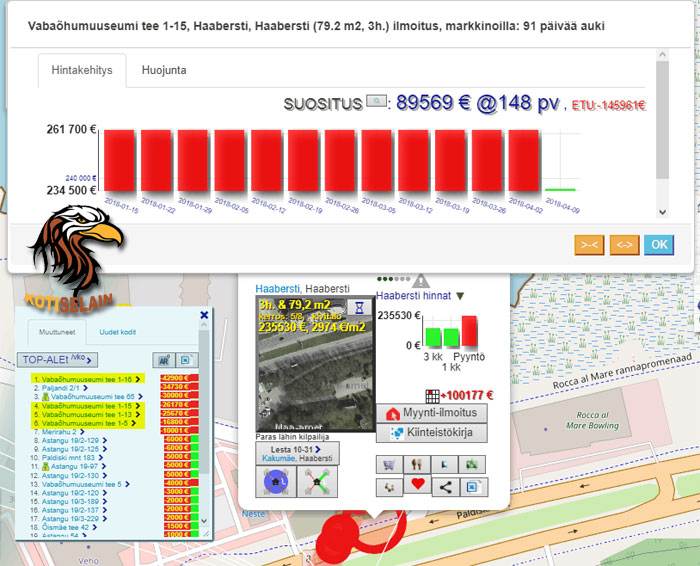Open chevron next to Vabaõhumuuseumi tee 5
This screenshot has height=566, width=700.
(x=127, y=484)
